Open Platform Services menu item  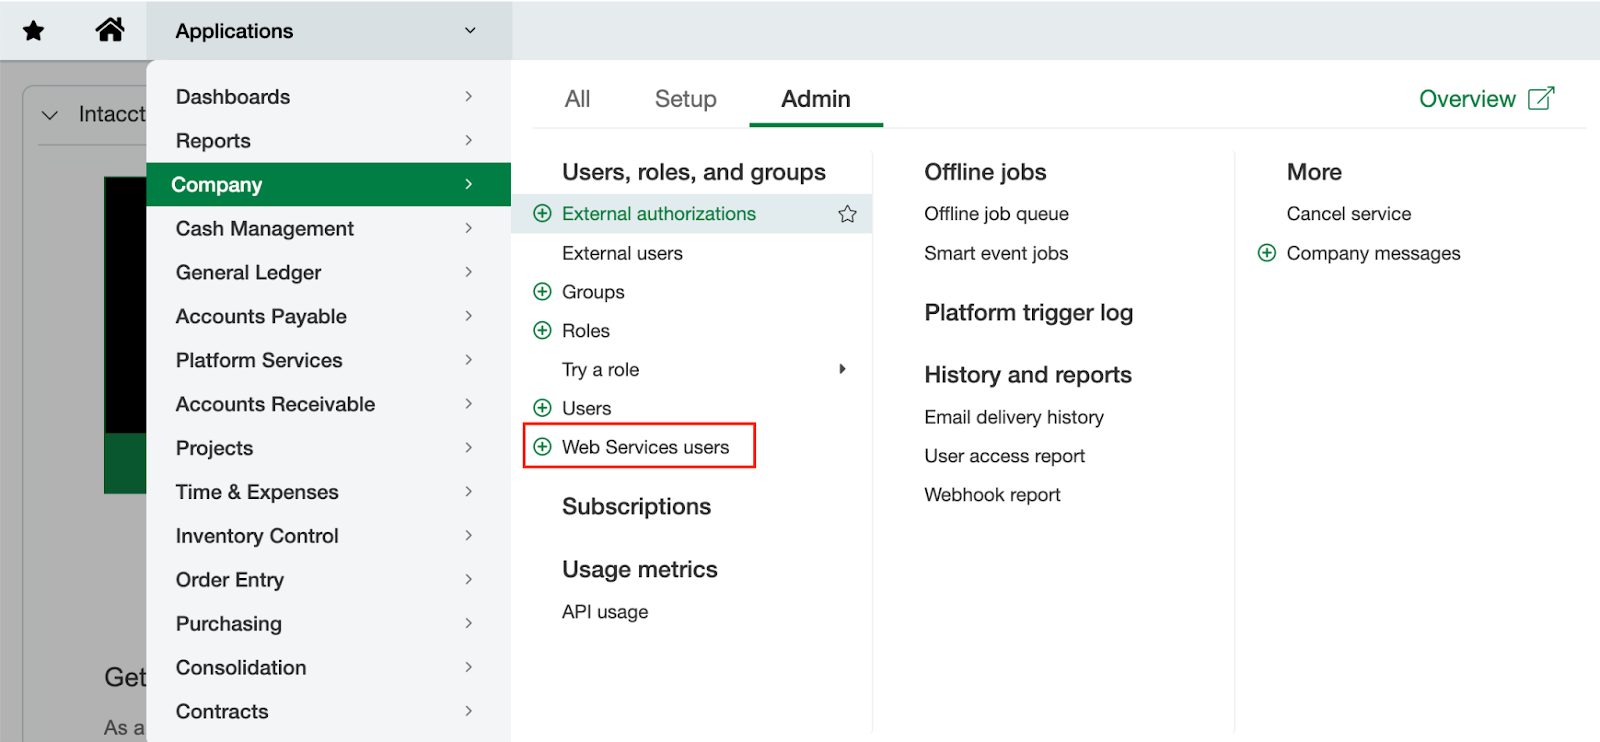(329, 360)
